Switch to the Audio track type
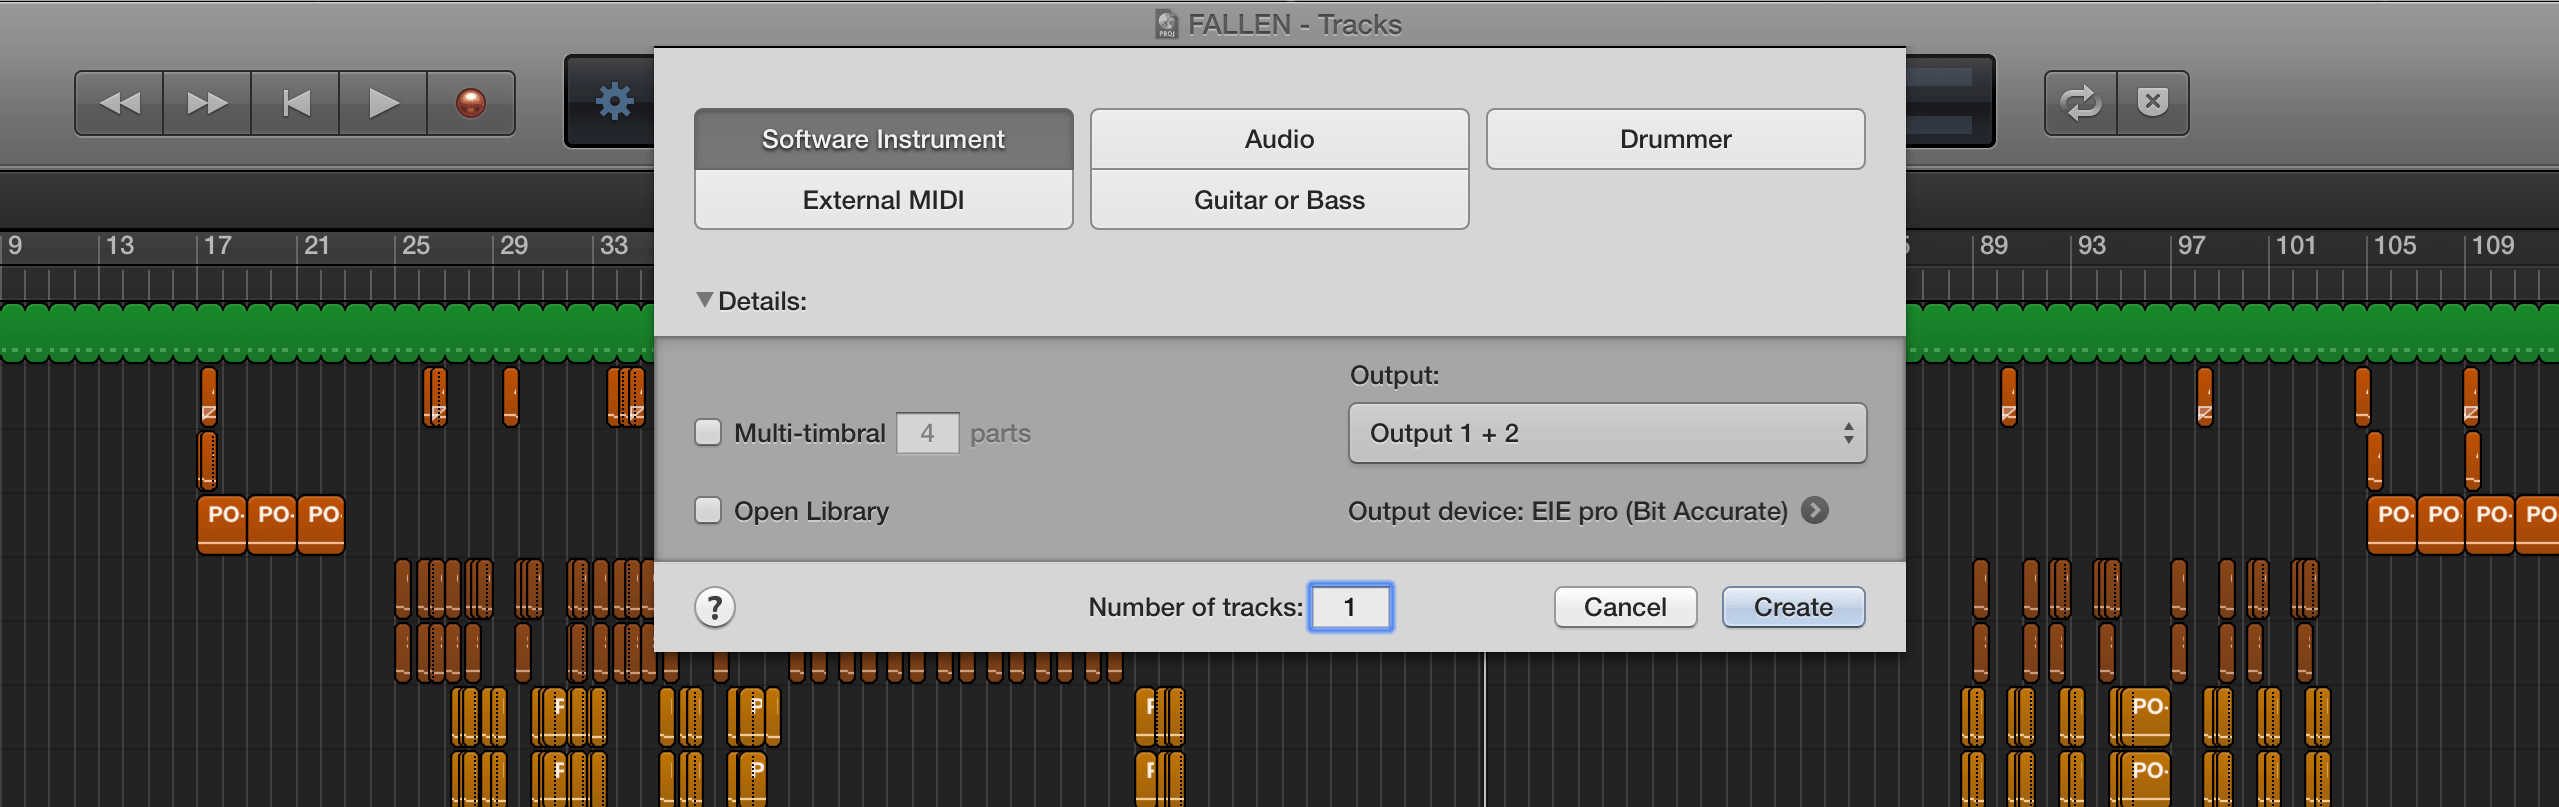The image size is (2559, 807). pos(1279,138)
